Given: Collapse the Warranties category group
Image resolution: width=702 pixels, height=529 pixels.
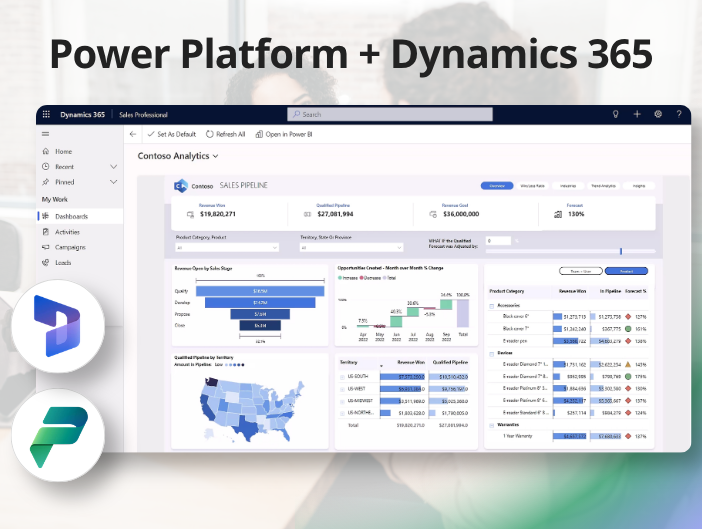Looking at the screenshot, I should click(492, 425).
